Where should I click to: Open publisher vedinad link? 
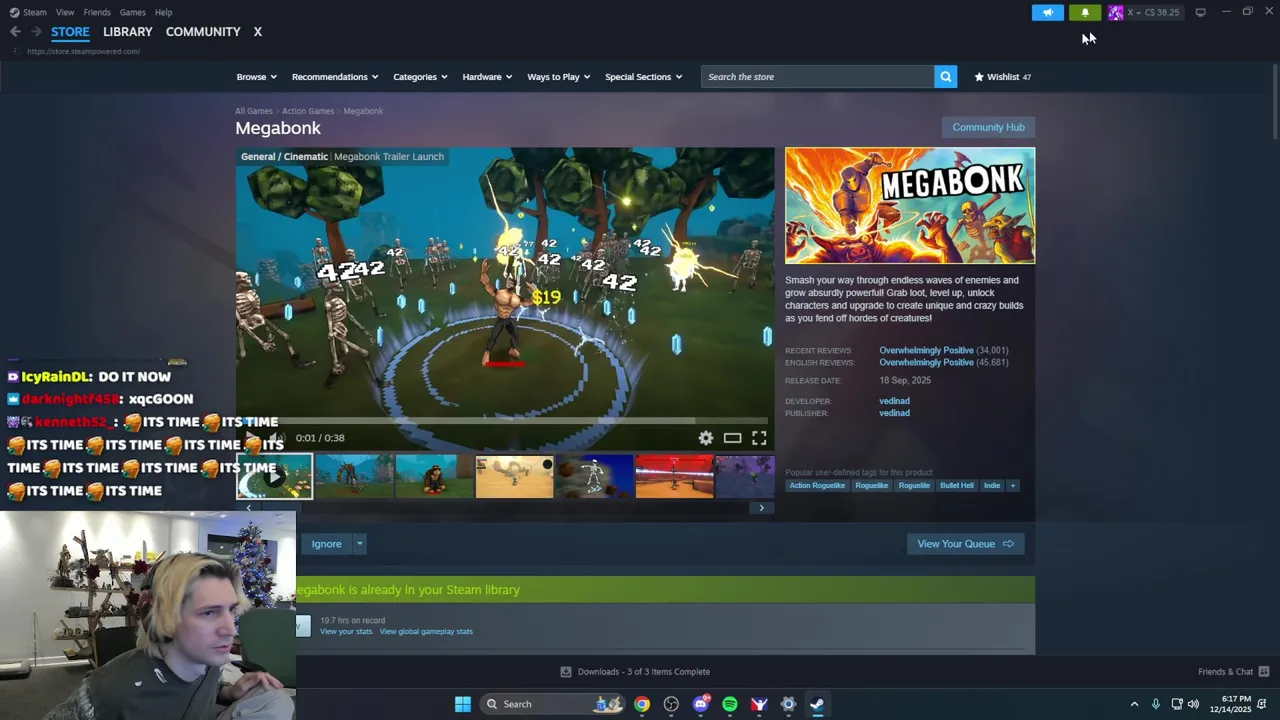point(894,413)
